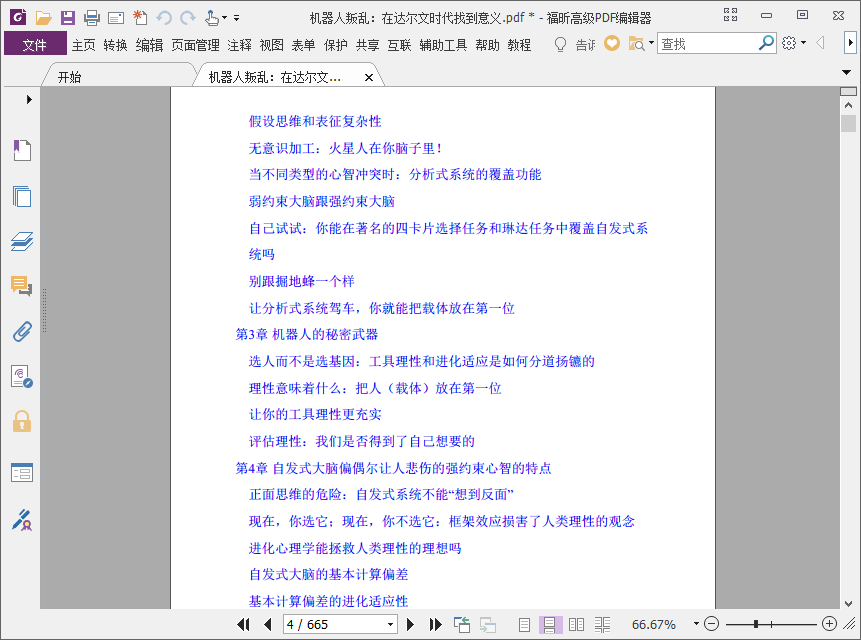Click the folder search icon

[x=636, y=43]
